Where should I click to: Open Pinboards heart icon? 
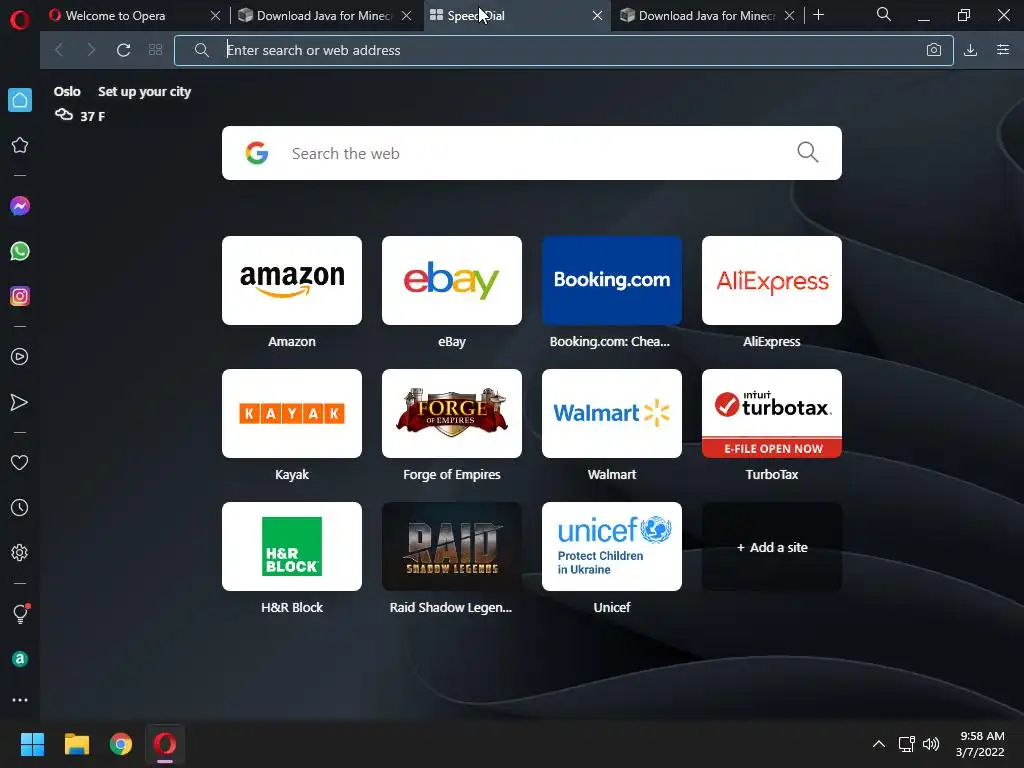[20, 462]
